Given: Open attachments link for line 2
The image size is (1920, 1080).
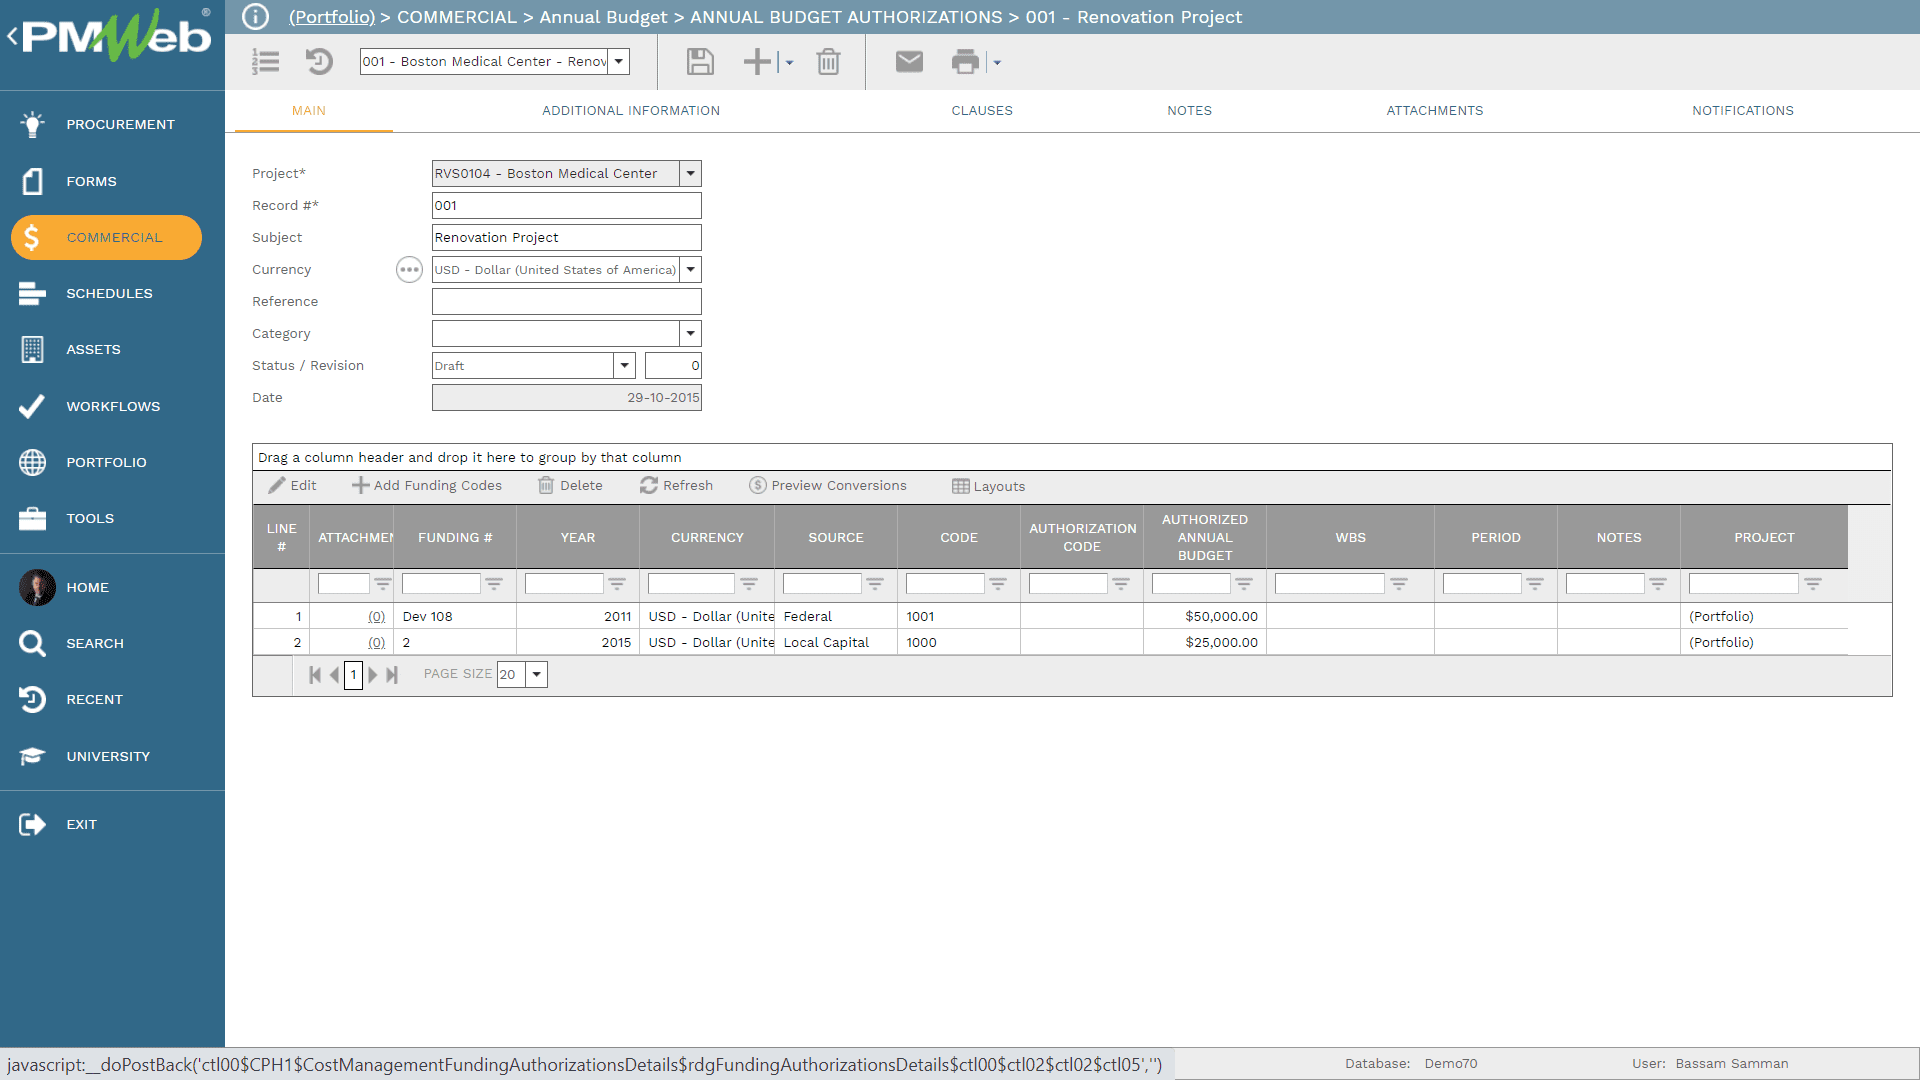Looking at the screenshot, I should pos(376,642).
